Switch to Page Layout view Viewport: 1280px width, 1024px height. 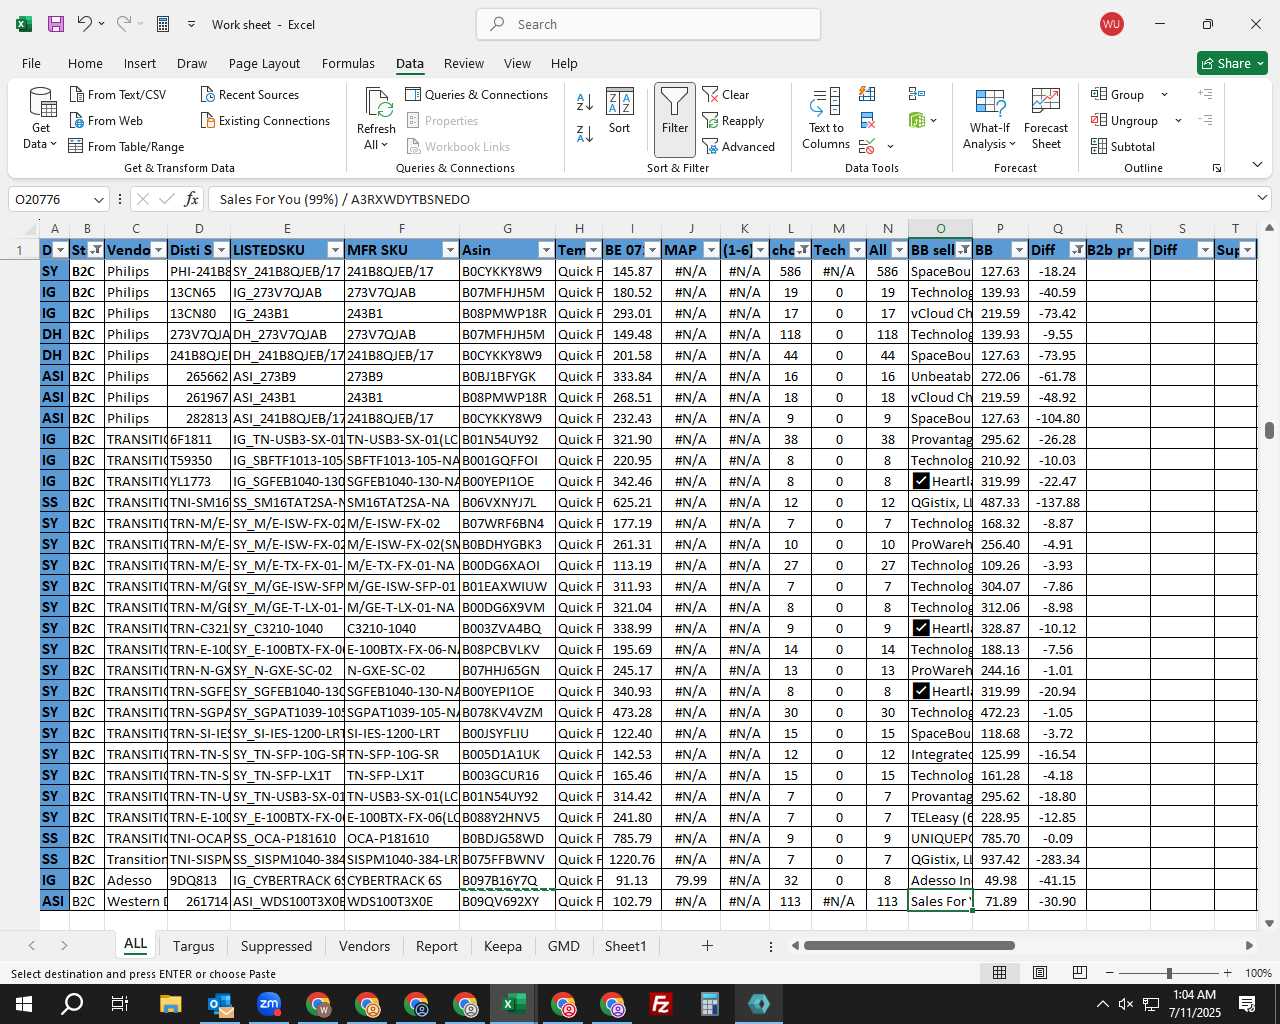click(1040, 973)
